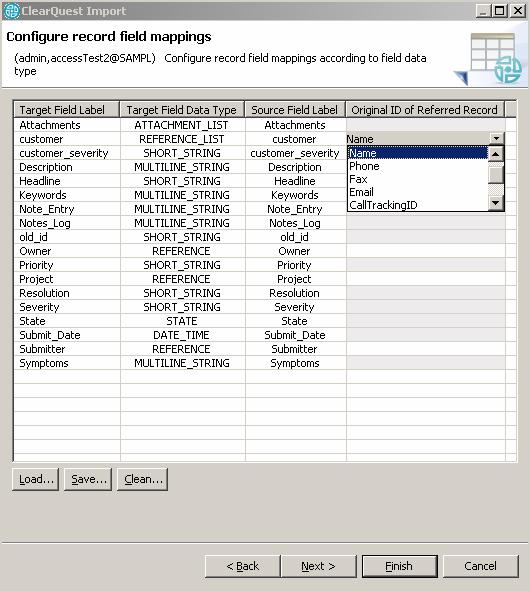
Task: Click the dropdown list scroll up arrow
Action: point(496,154)
